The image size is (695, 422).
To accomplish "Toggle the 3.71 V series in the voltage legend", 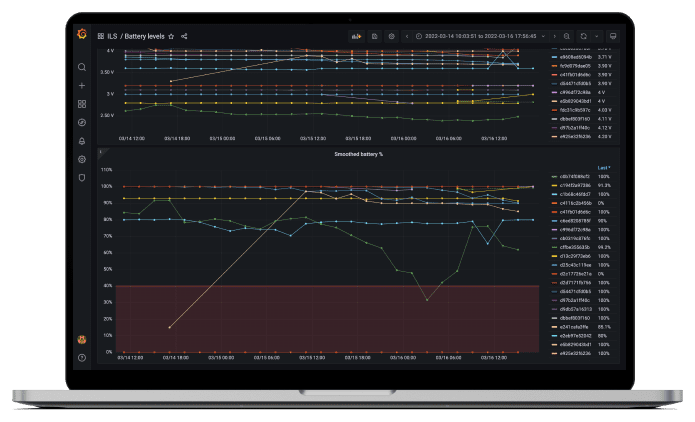I will coord(575,57).
